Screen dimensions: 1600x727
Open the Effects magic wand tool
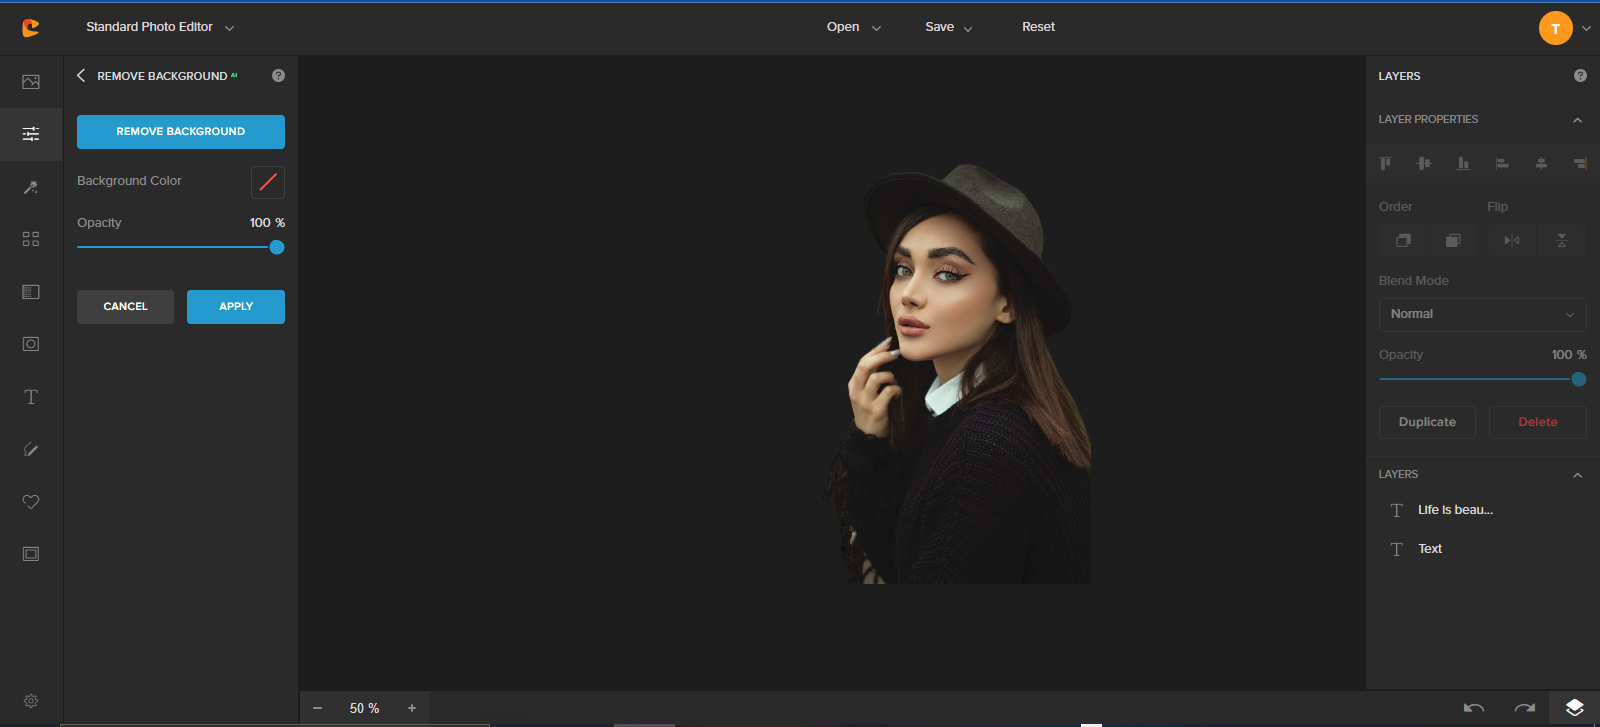(x=31, y=187)
